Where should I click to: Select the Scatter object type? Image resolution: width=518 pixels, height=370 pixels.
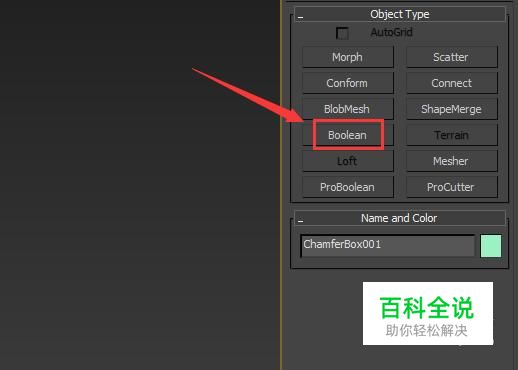(x=452, y=57)
